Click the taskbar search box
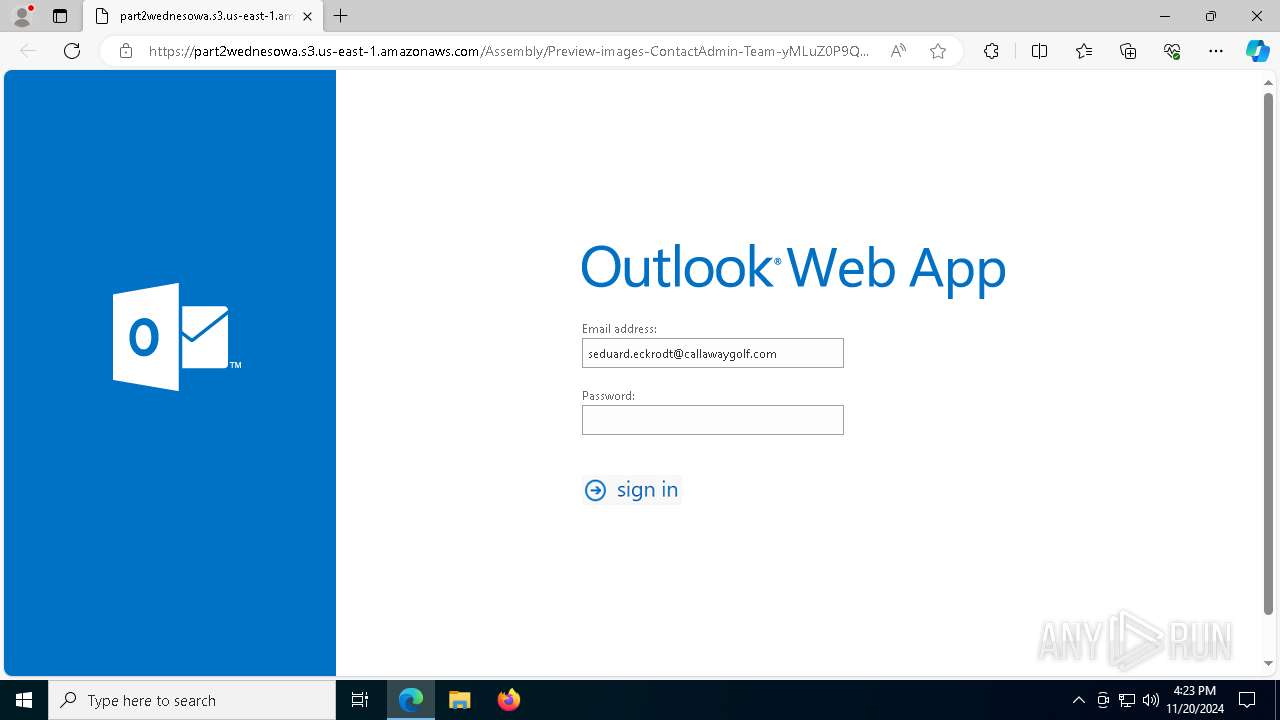Screen dimensions: 1280x720 pyautogui.click(x=192, y=700)
